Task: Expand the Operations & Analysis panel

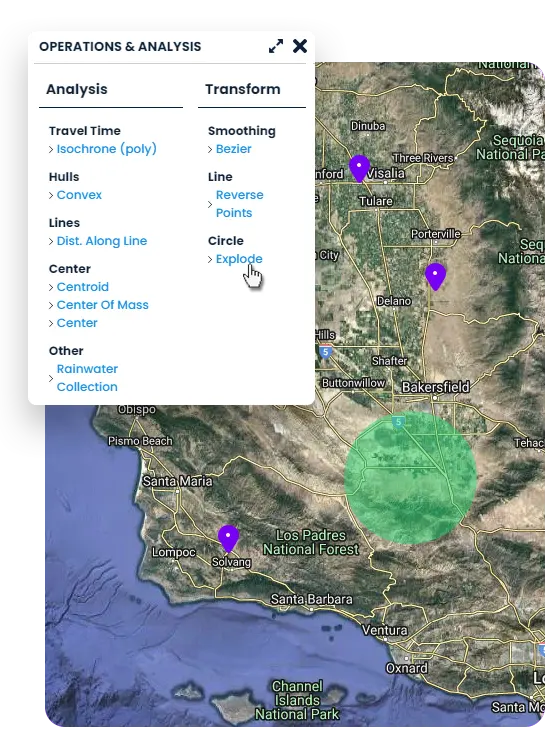Action: [276, 46]
